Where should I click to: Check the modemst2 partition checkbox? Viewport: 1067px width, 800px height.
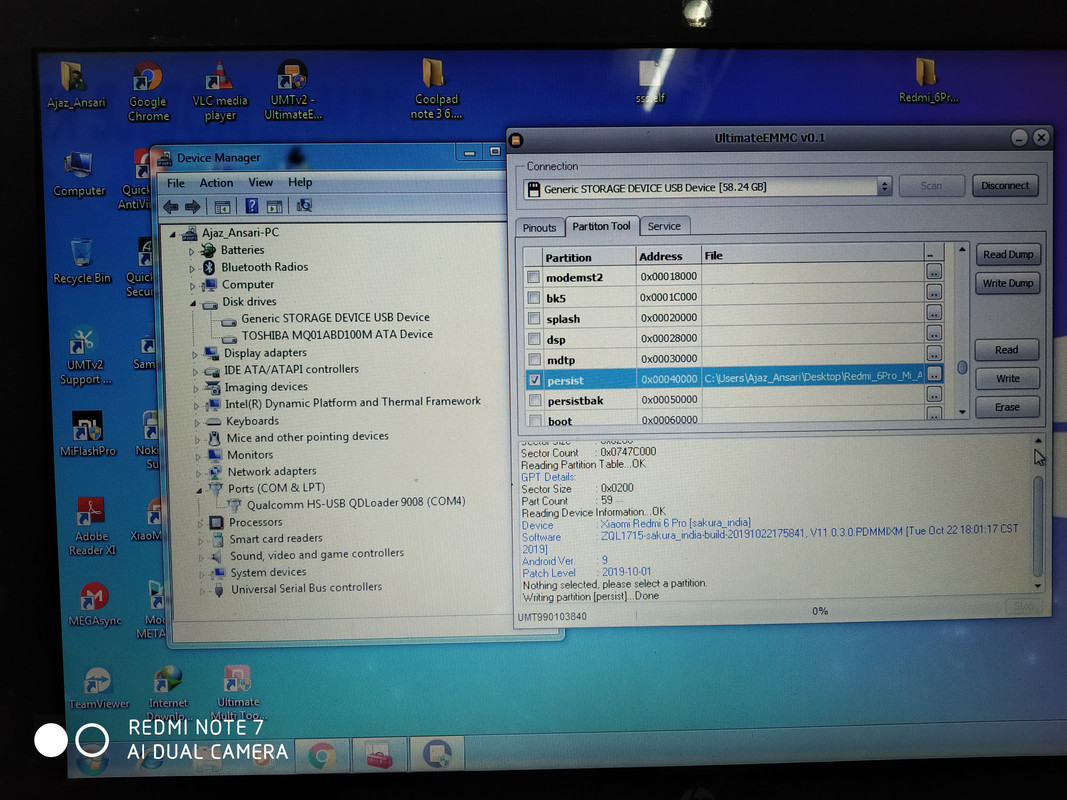pyautogui.click(x=534, y=277)
